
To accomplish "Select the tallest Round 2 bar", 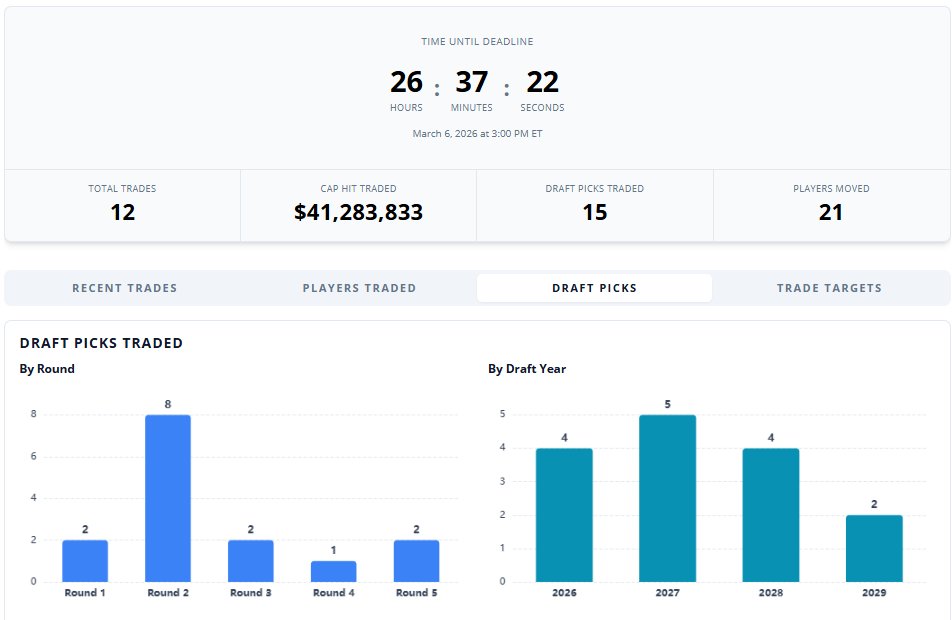I will pyautogui.click(x=168, y=498).
